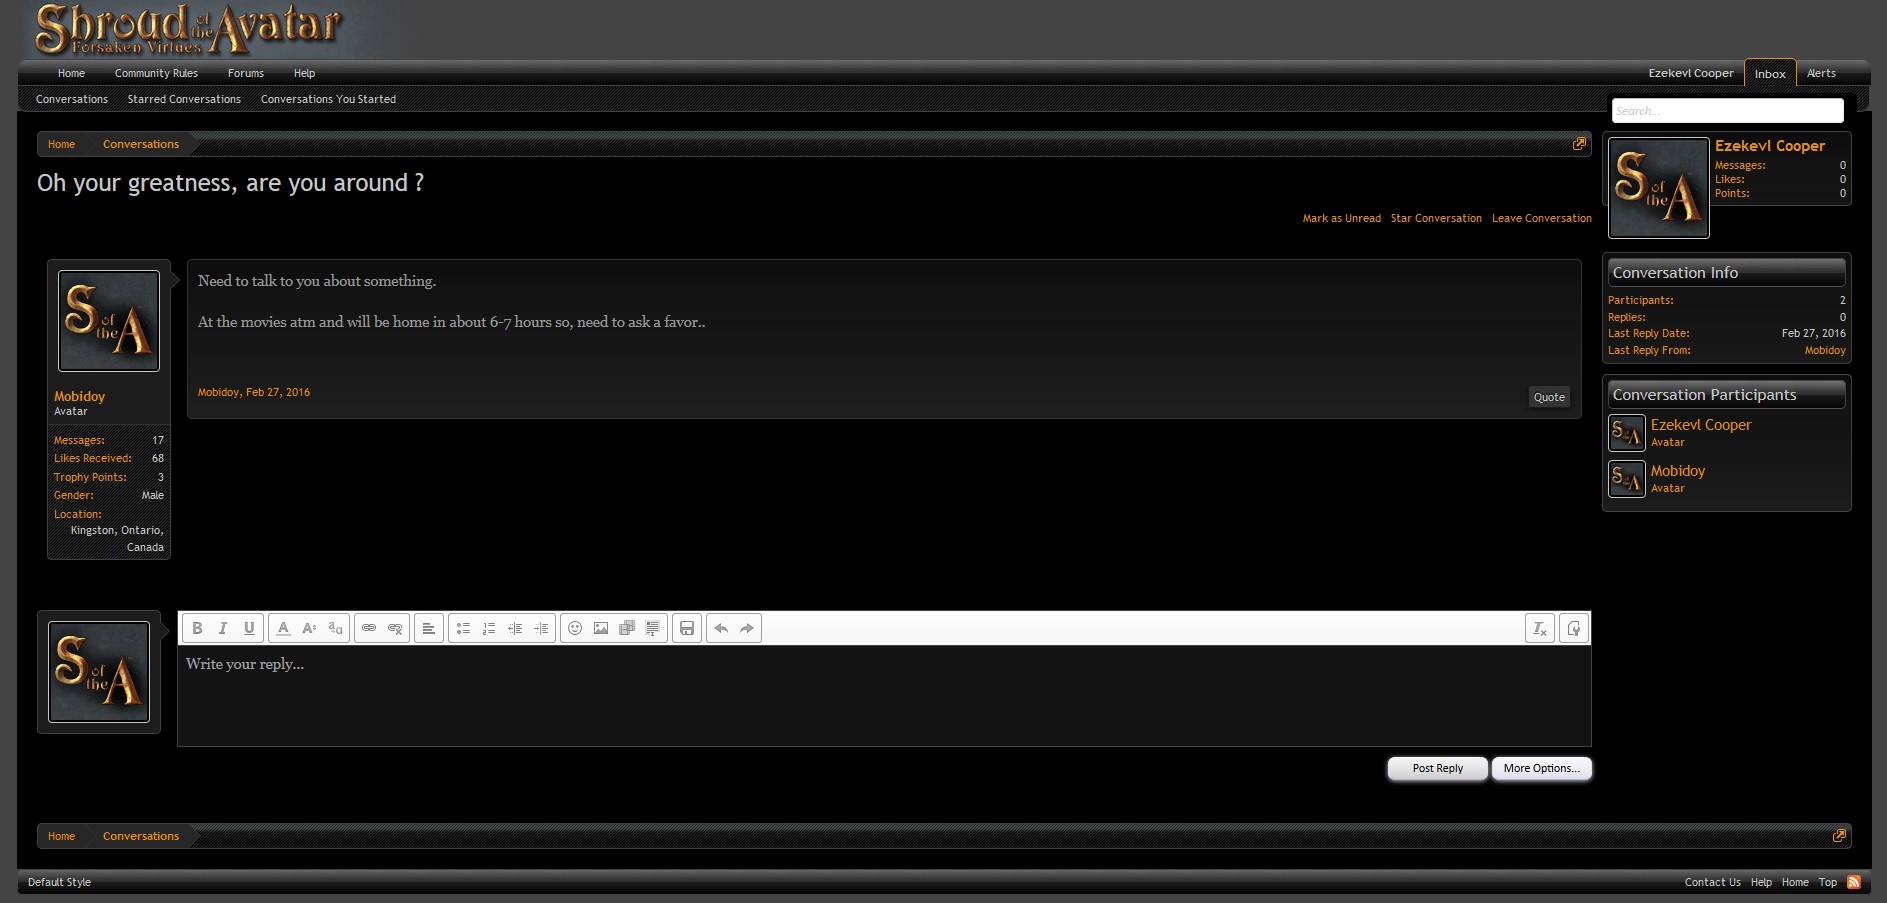Open quick navigation icon in top breadcrumb
This screenshot has width=1887, height=903.
1579,144
